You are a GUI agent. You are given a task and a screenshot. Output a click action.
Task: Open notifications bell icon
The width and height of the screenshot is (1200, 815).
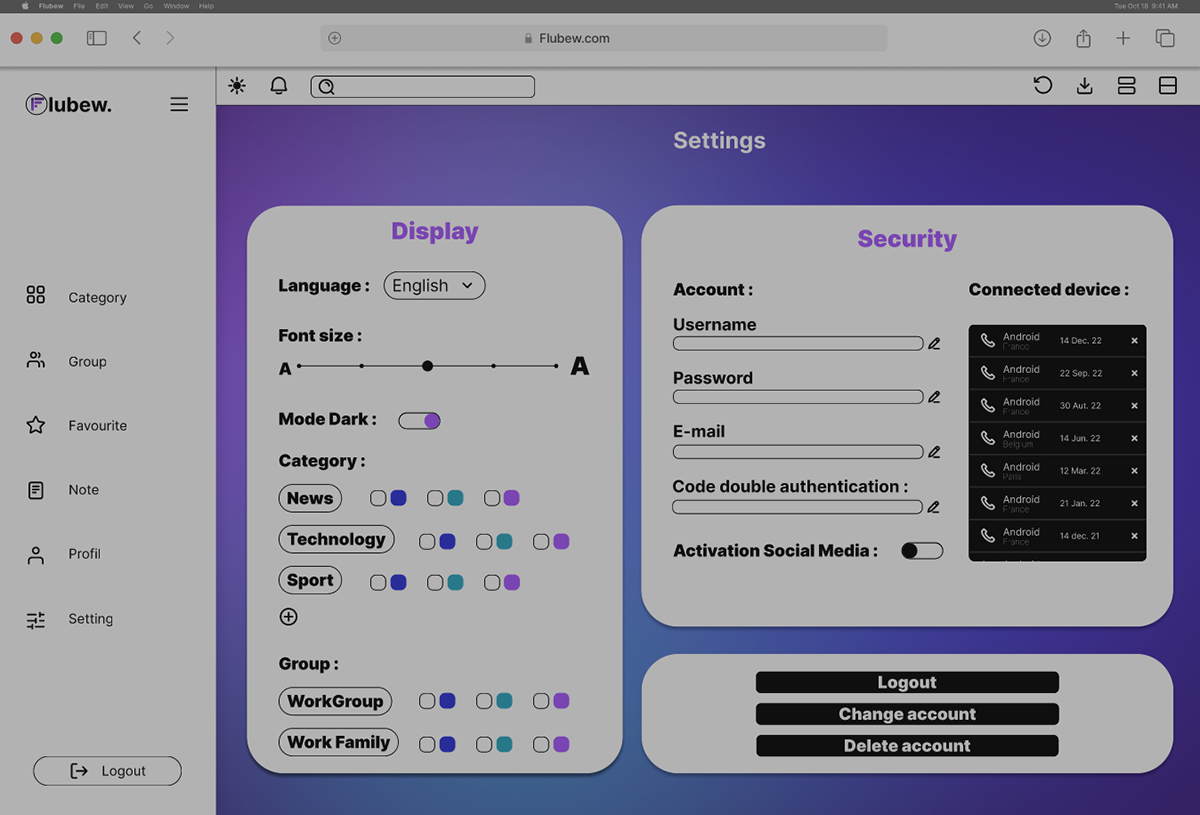point(279,86)
